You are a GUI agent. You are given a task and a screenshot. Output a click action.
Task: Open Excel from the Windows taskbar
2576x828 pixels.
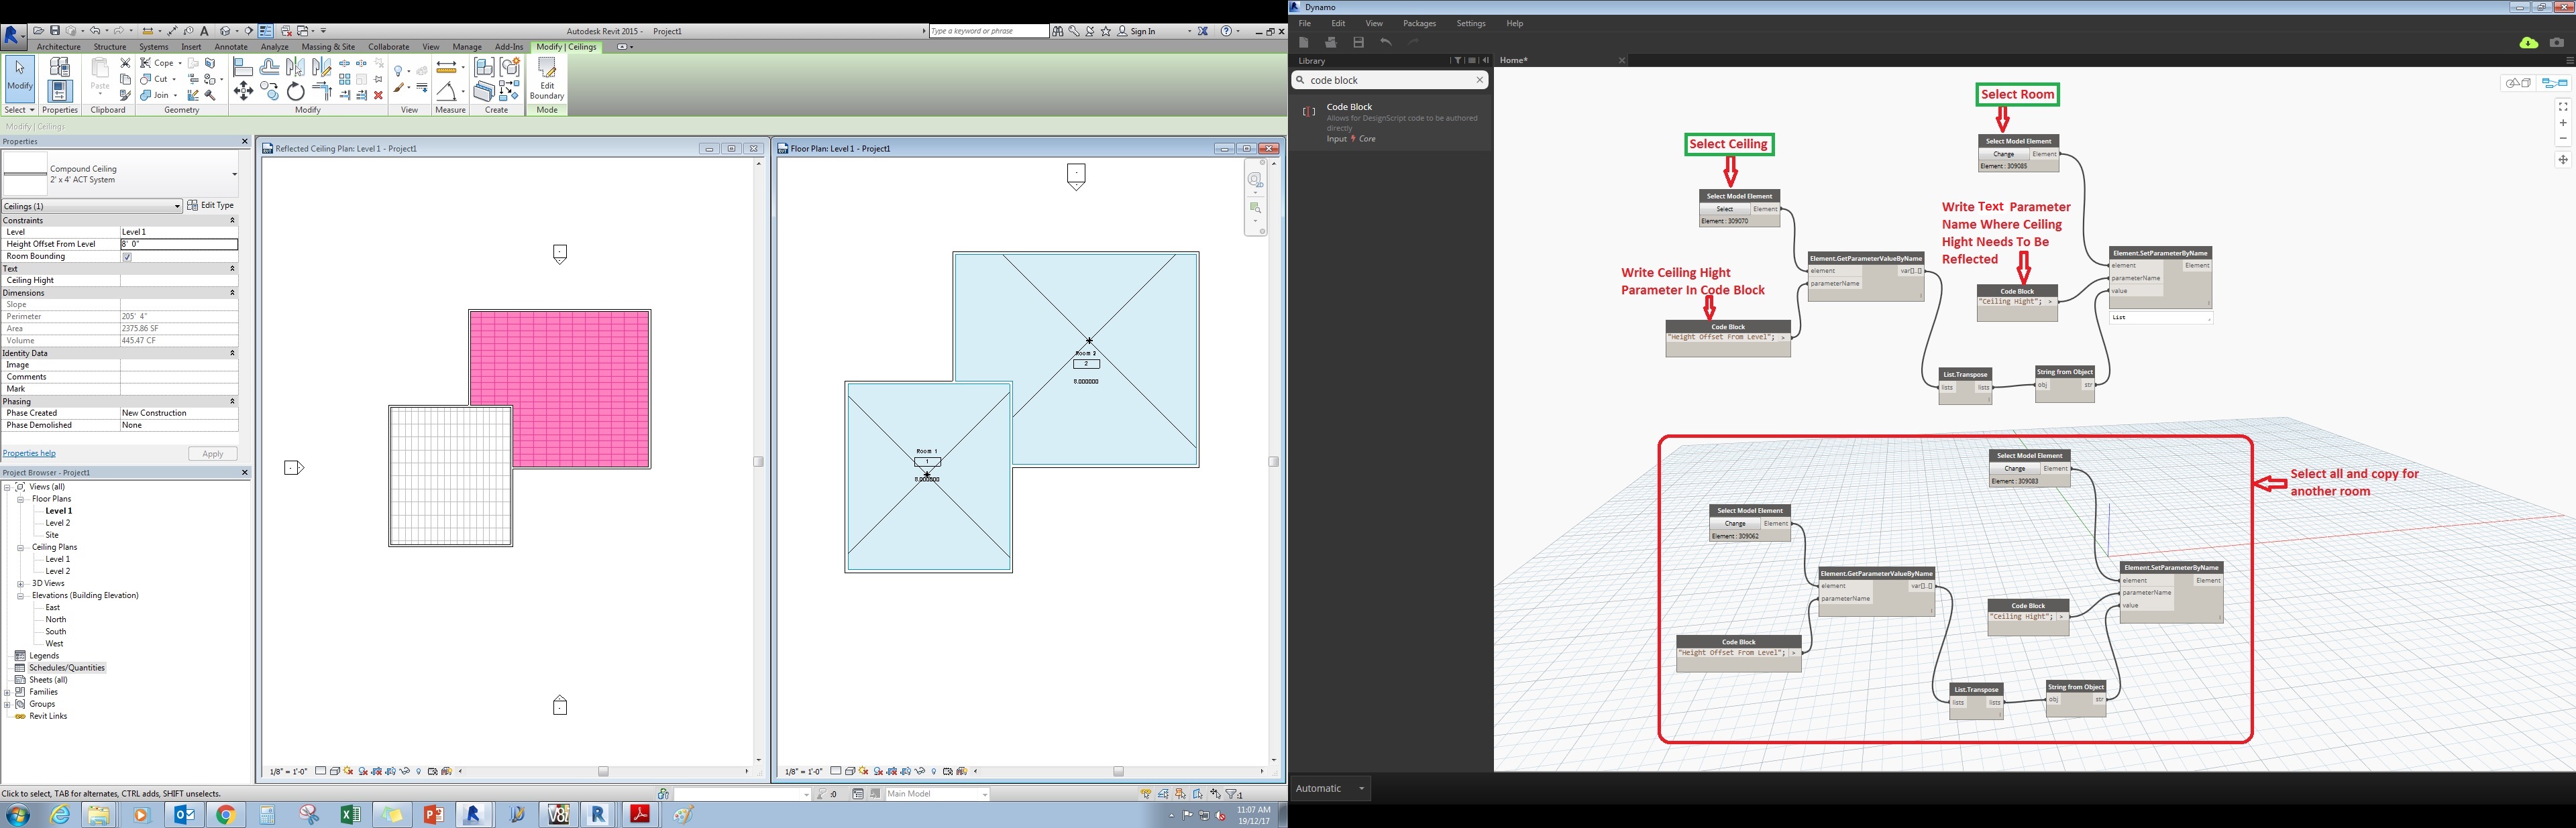[x=350, y=815]
